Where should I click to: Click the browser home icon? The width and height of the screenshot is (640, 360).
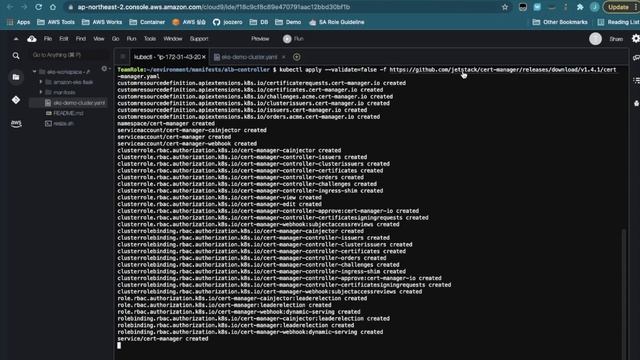[x=53, y=7]
